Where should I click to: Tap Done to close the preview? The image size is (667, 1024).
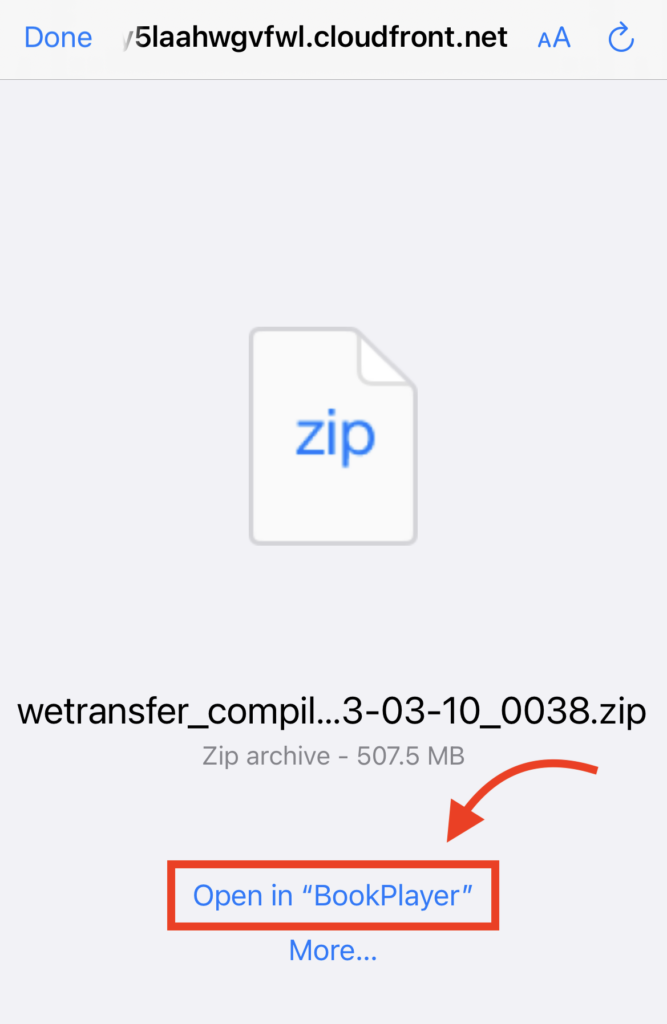(58, 38)
